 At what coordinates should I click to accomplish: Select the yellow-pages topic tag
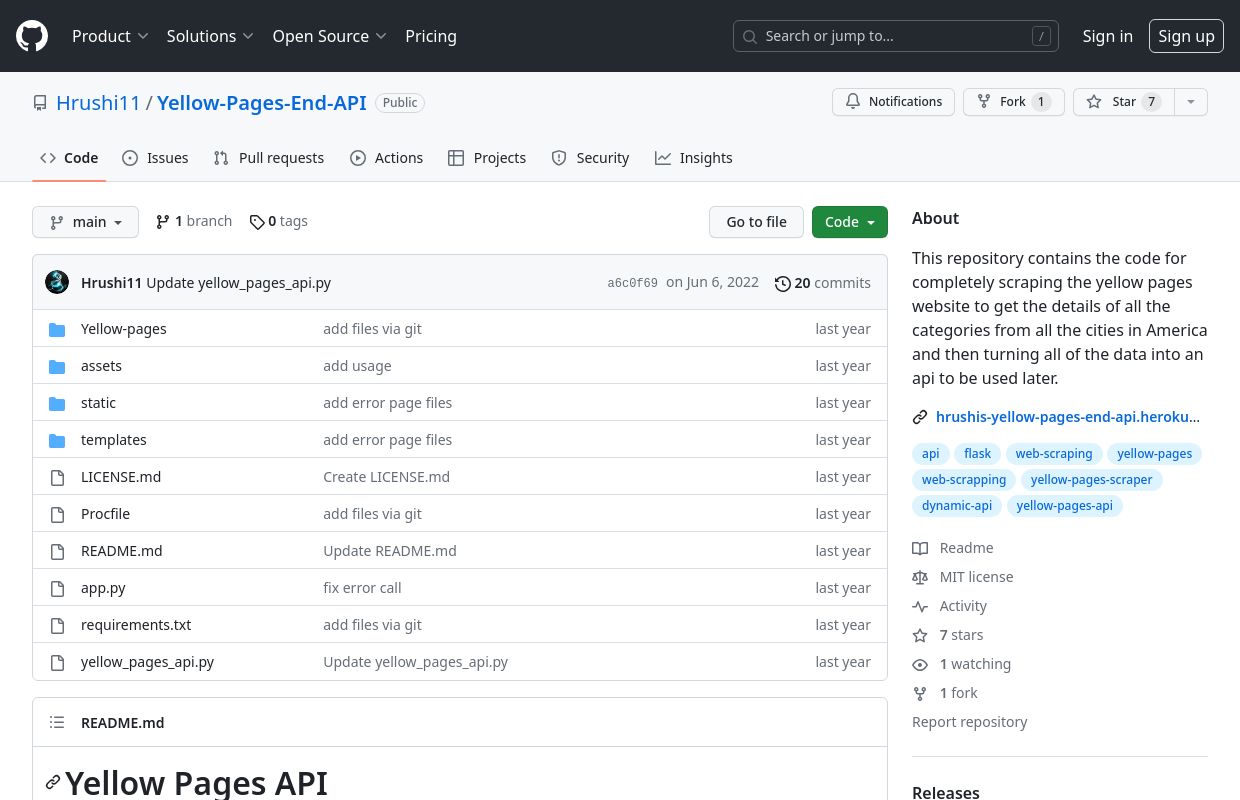click(1155, 454)
